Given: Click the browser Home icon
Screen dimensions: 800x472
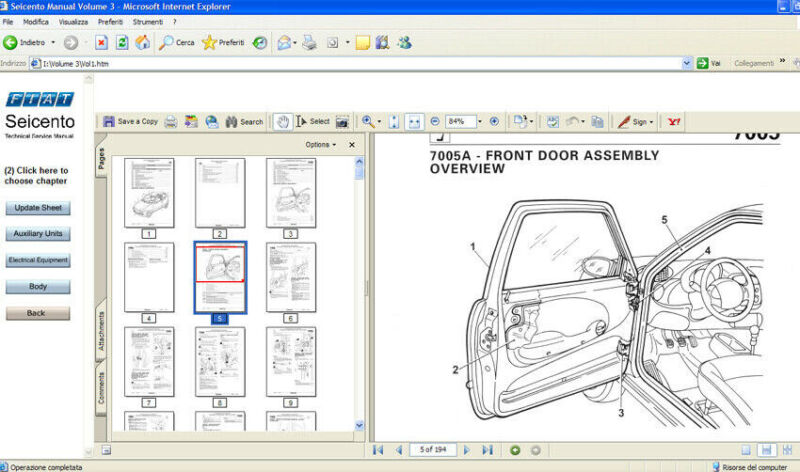Looking at the screenshot, I should pos(142,42).
